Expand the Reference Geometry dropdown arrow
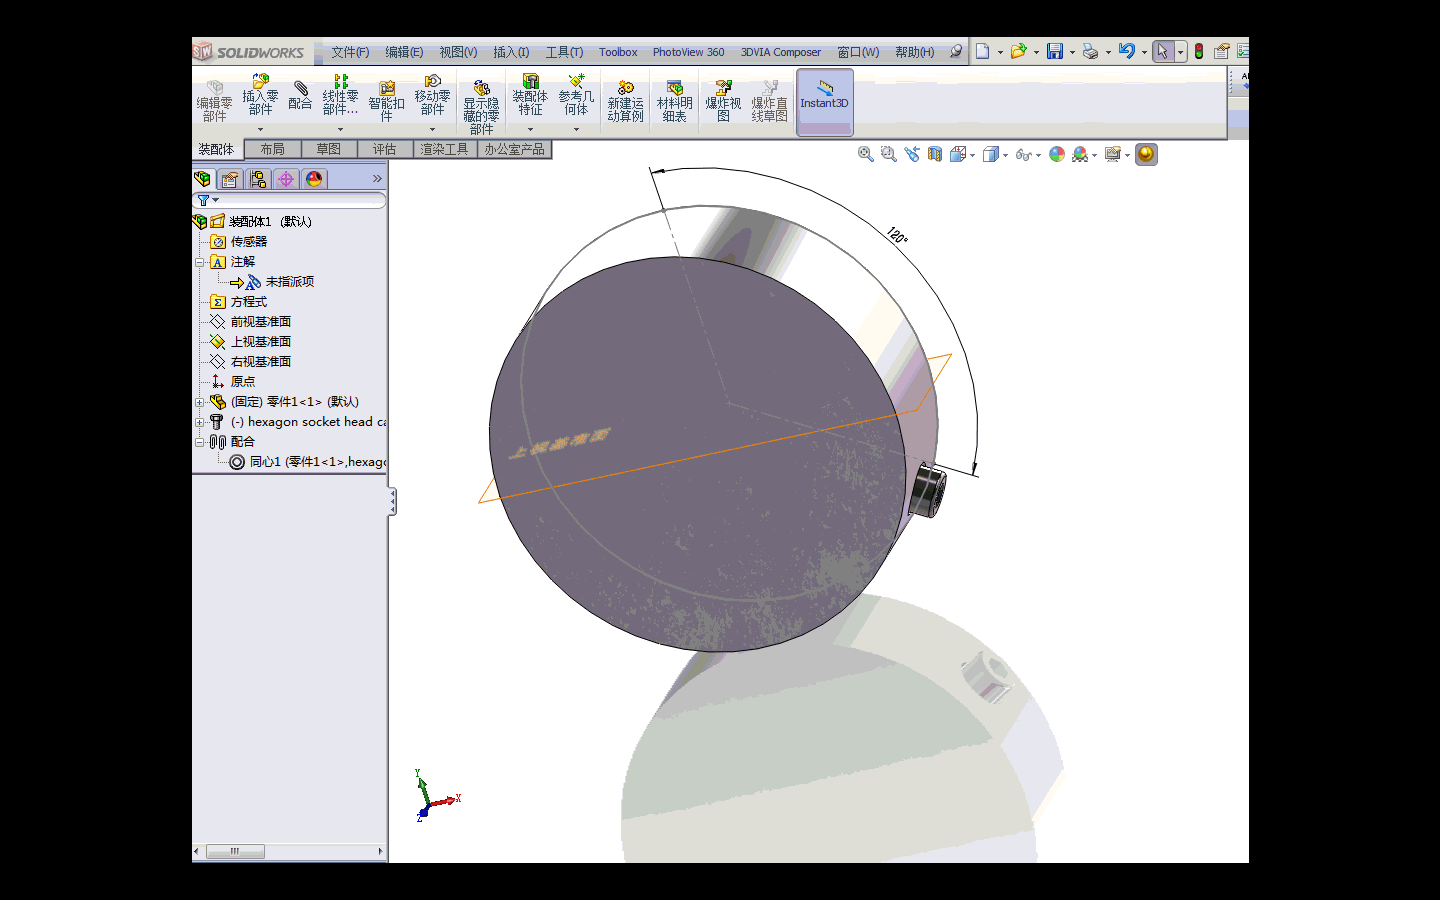 (576, 129)
